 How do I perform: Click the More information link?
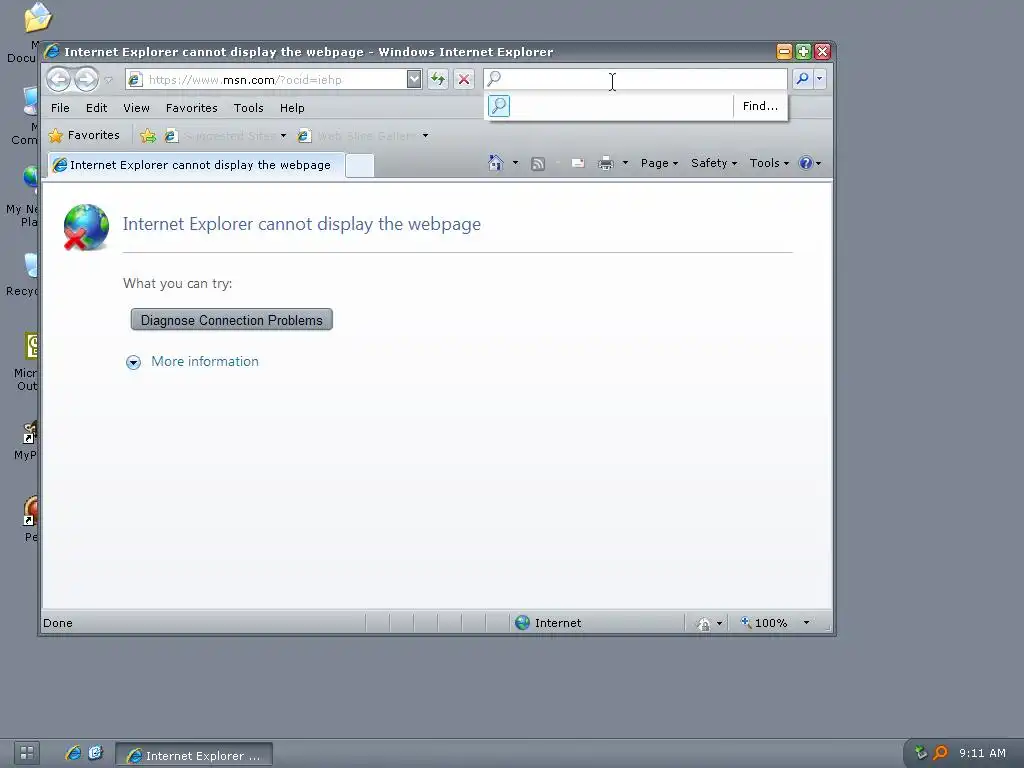point(204,362)
